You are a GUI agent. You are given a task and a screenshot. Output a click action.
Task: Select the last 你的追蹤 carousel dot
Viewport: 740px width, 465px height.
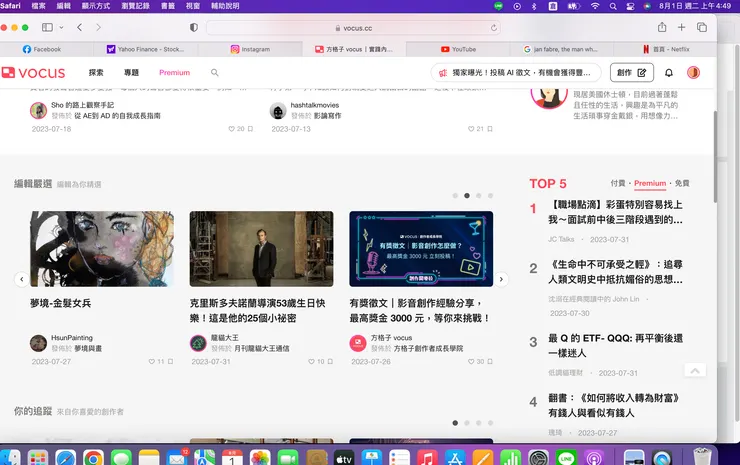490,423
